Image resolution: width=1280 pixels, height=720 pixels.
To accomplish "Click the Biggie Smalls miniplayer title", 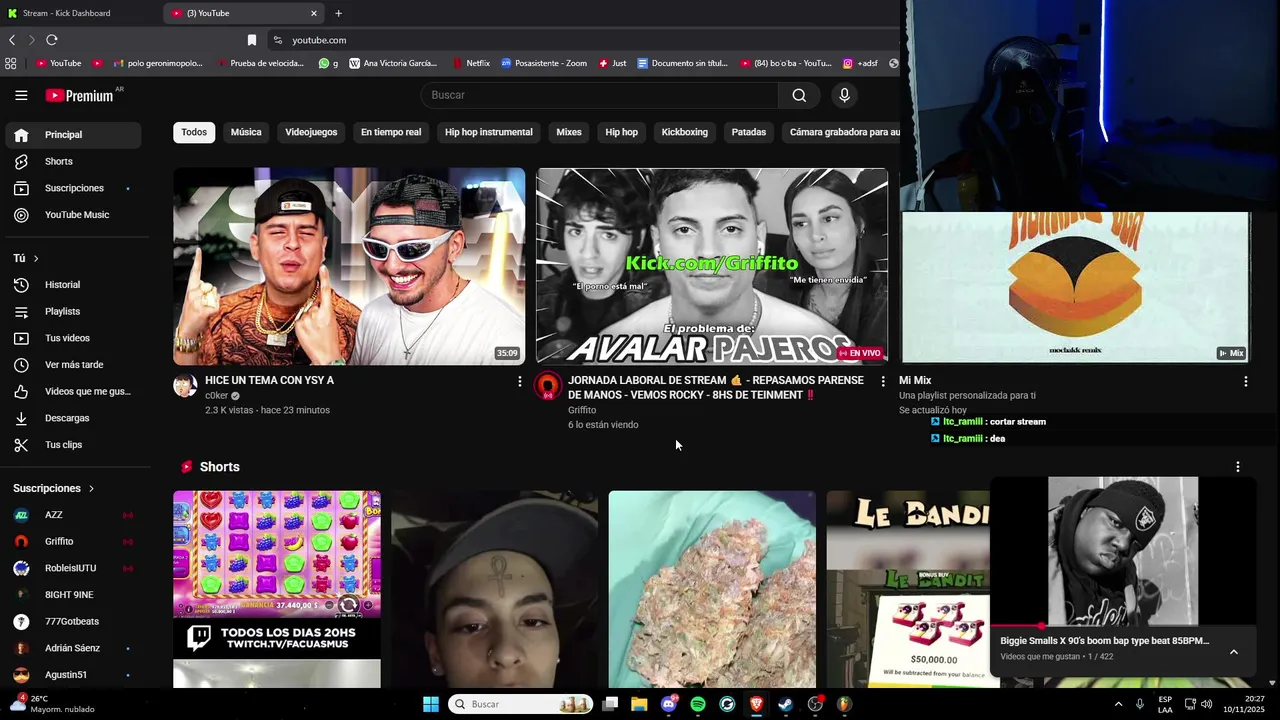I will coord(1105,641).
